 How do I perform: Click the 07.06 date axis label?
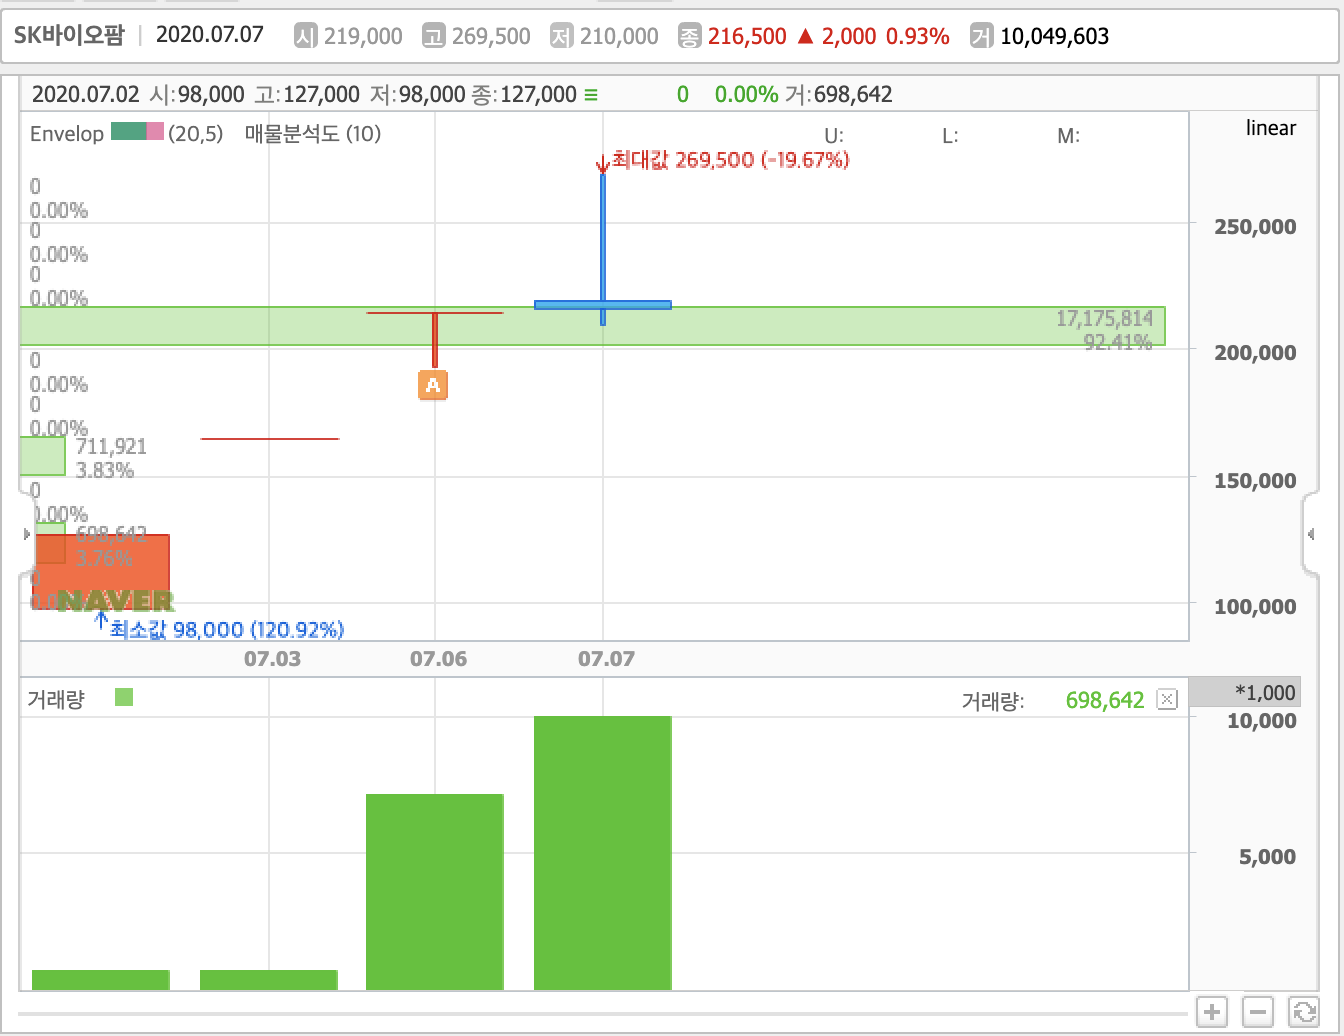point(438,659)
